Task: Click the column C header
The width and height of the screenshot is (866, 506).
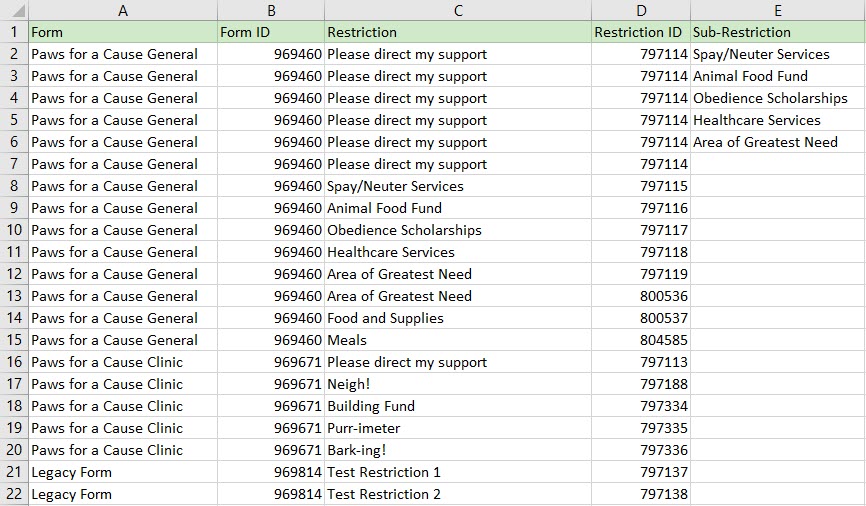Action: point(458,10)
